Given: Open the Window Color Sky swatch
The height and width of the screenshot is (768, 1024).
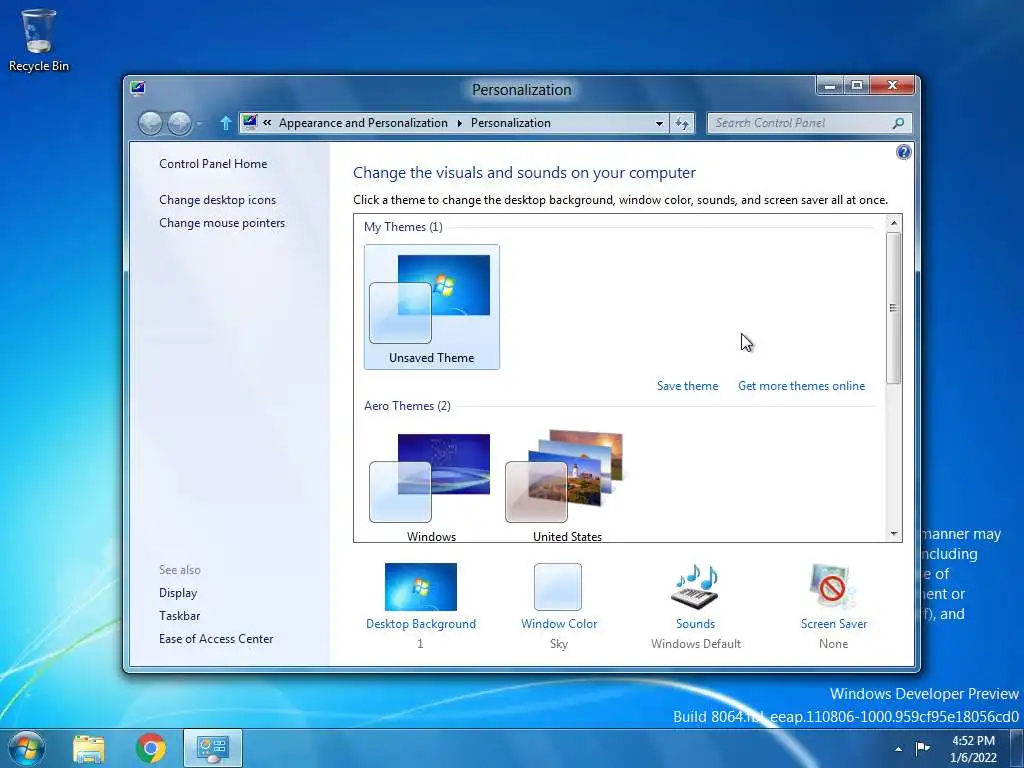Looking at the screenshot, I should 558,587.
